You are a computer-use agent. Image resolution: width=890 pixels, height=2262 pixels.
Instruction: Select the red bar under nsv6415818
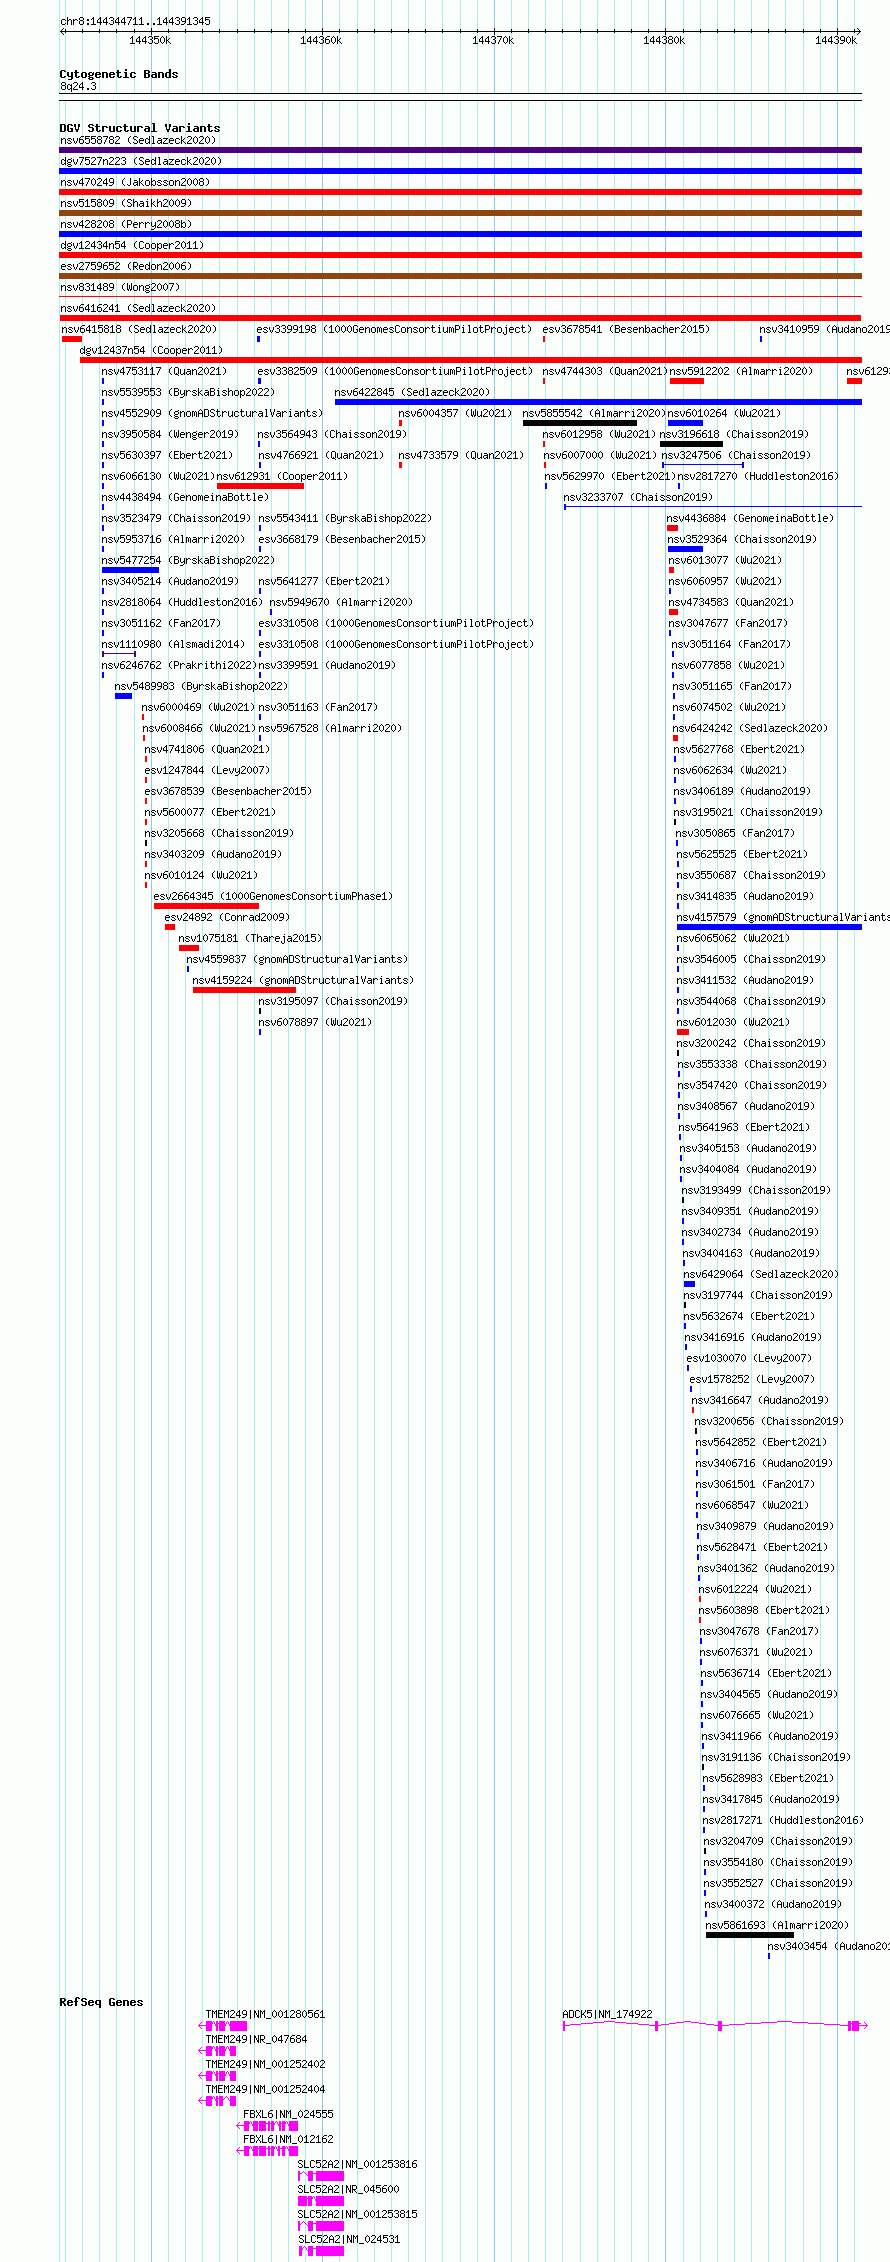[72, 339]
